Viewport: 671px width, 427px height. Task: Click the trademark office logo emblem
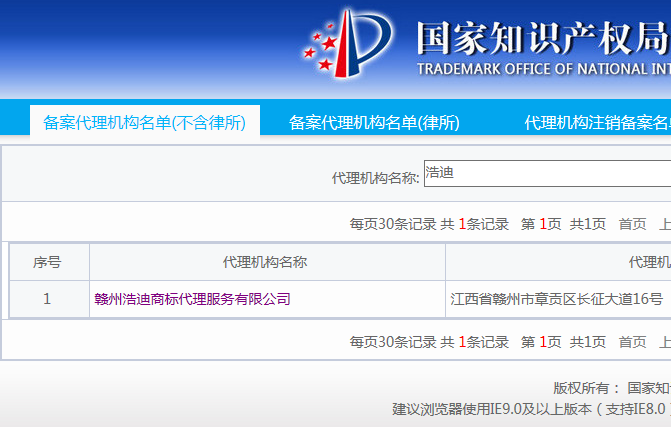click(x=347, y=44)
